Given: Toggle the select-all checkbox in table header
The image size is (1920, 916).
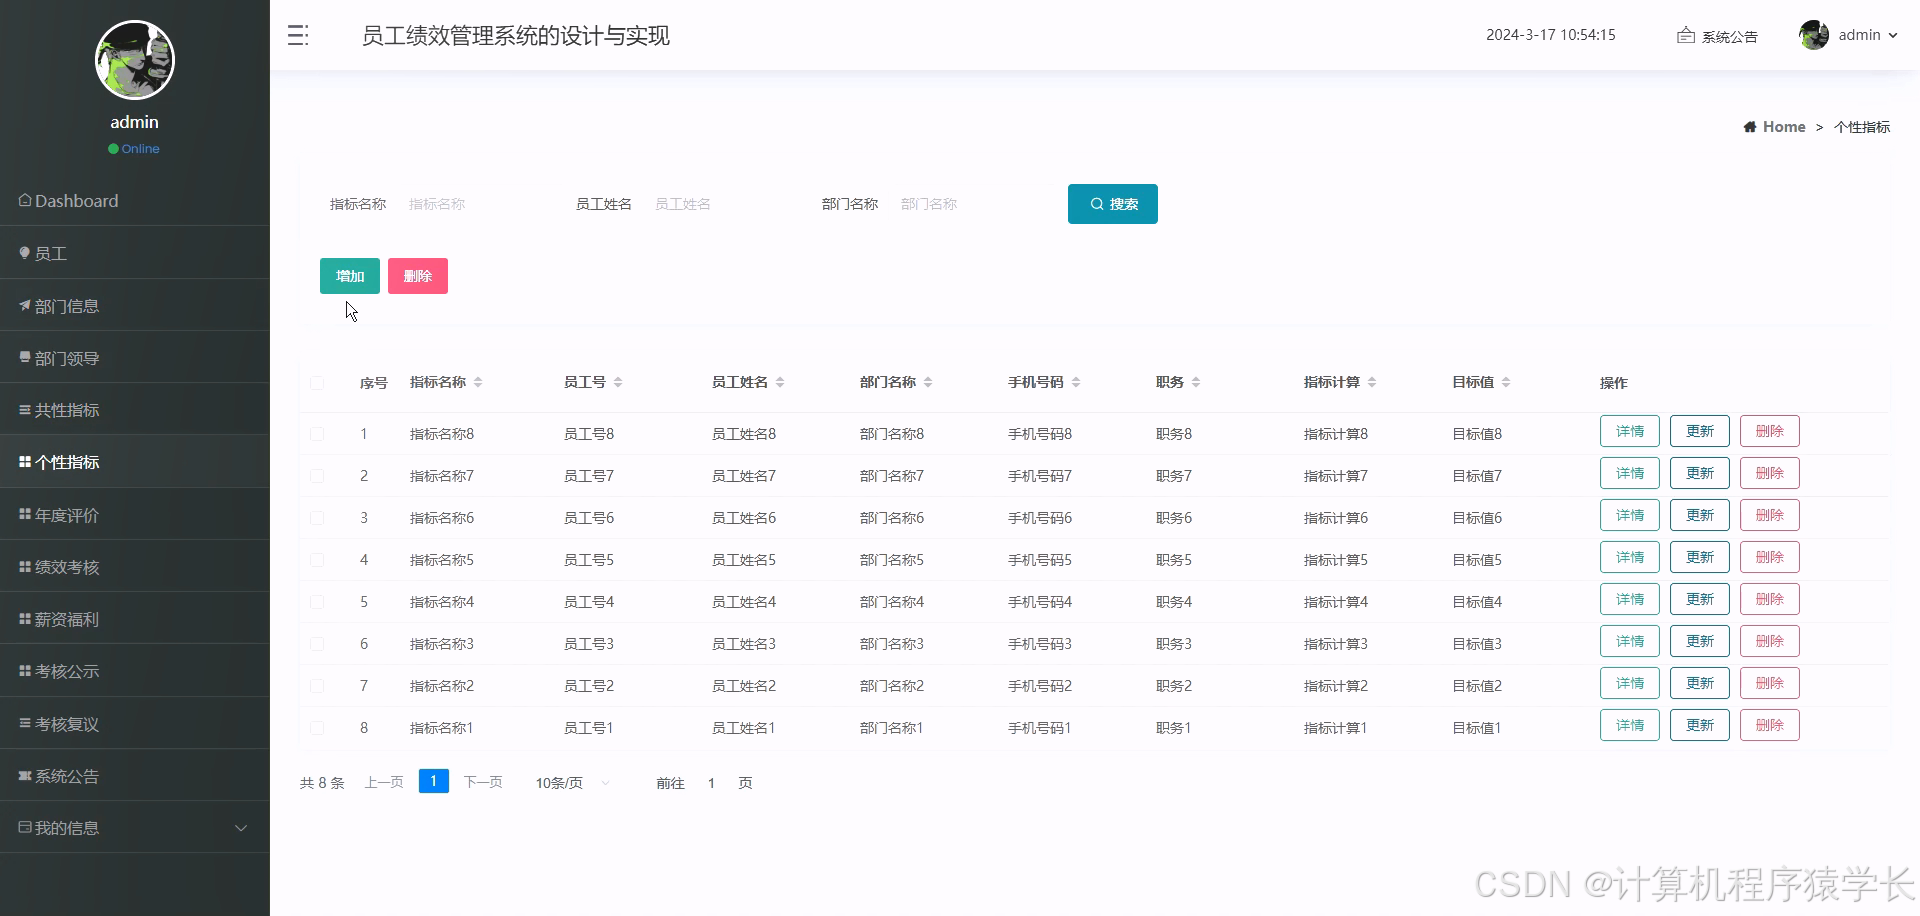Looking at the screenshot, I should pos(317,382).
